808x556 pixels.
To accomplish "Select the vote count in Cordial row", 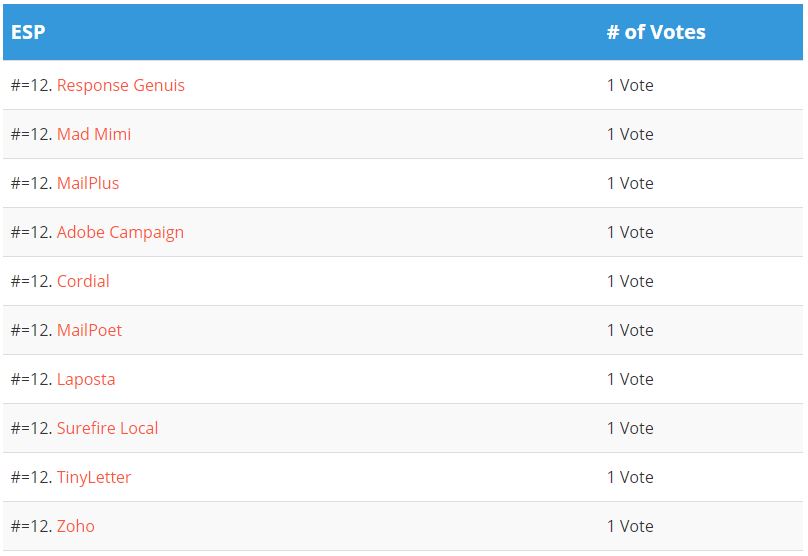I will [630, 281].
